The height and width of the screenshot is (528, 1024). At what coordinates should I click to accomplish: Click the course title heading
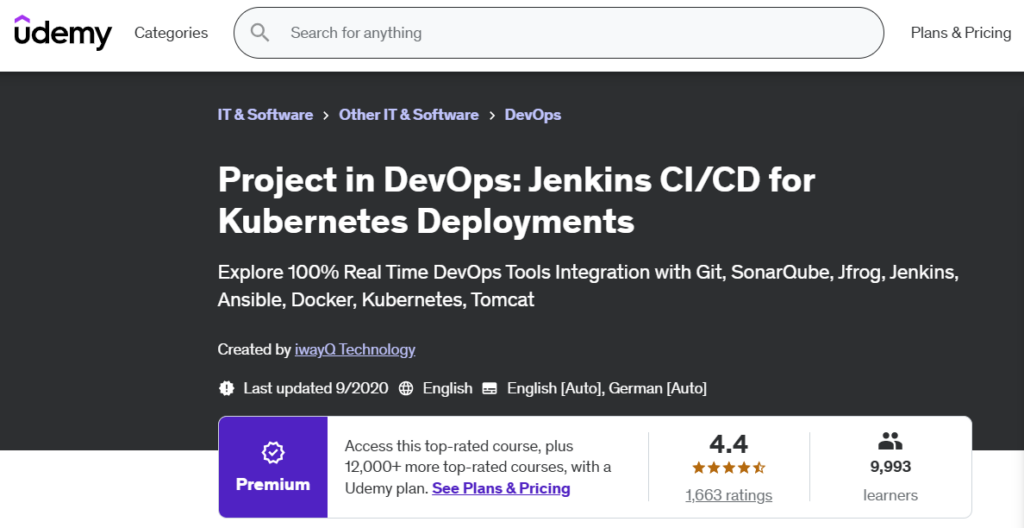coord(517,201)
